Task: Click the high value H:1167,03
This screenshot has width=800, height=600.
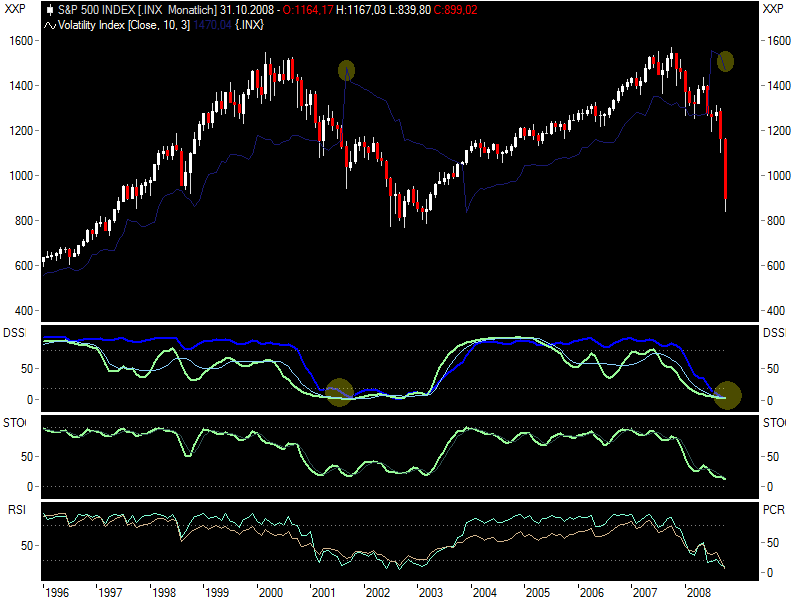Action: [361, 10]
